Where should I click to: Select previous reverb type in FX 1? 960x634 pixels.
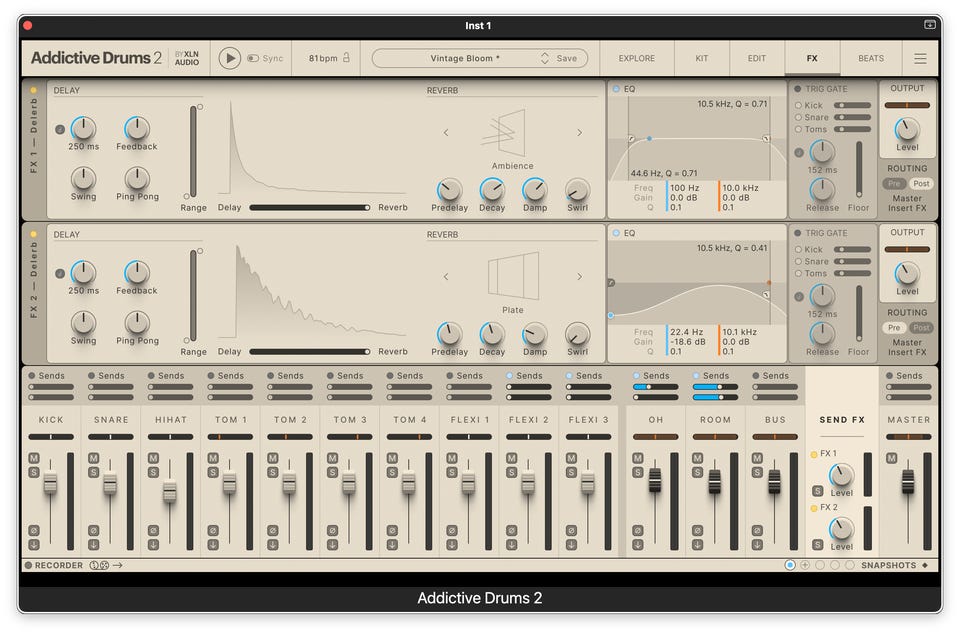coord(446,132)
